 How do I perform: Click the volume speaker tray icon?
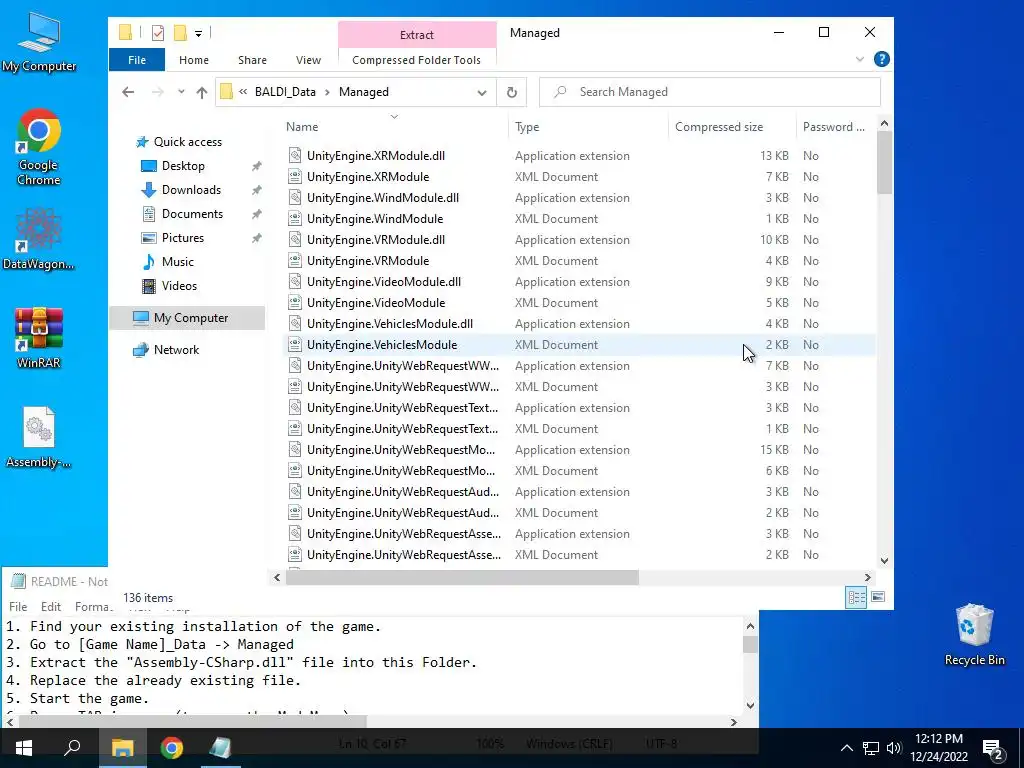tap(894, 748)
